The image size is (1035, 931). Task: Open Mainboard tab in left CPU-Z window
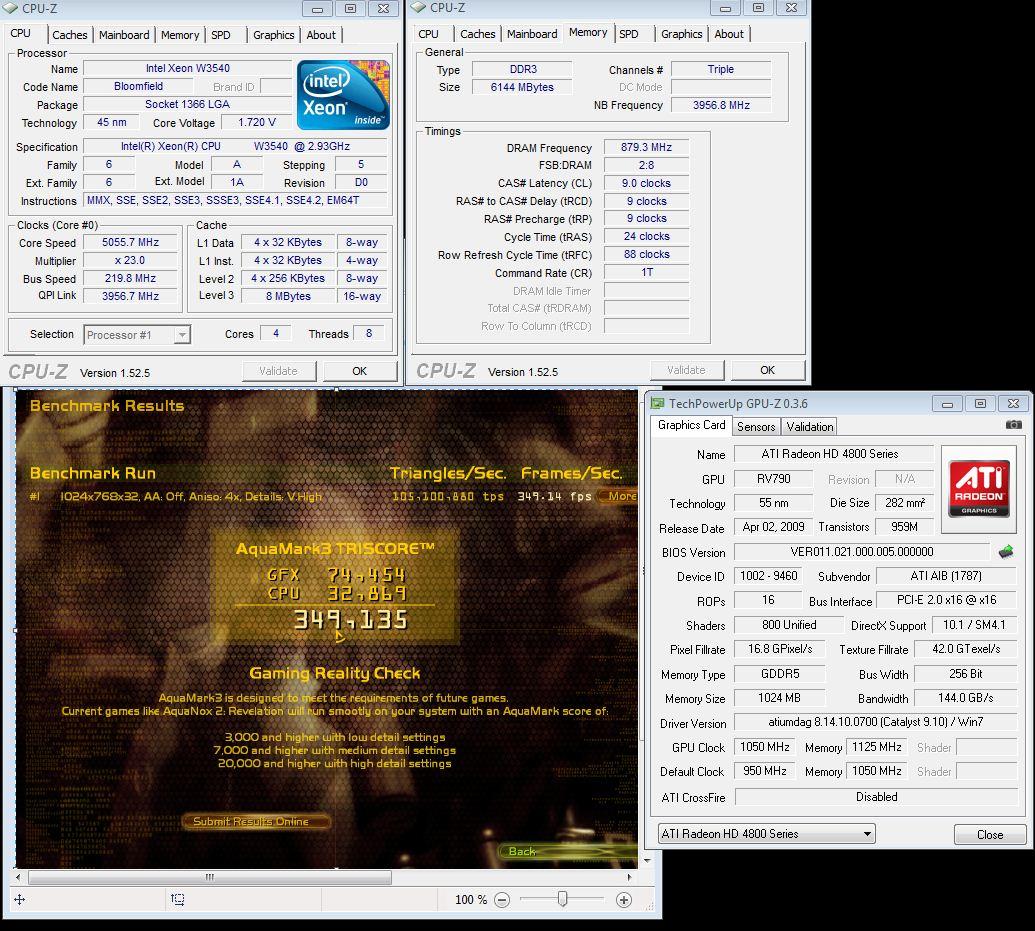pyautogui.click(x=124, y=35)
